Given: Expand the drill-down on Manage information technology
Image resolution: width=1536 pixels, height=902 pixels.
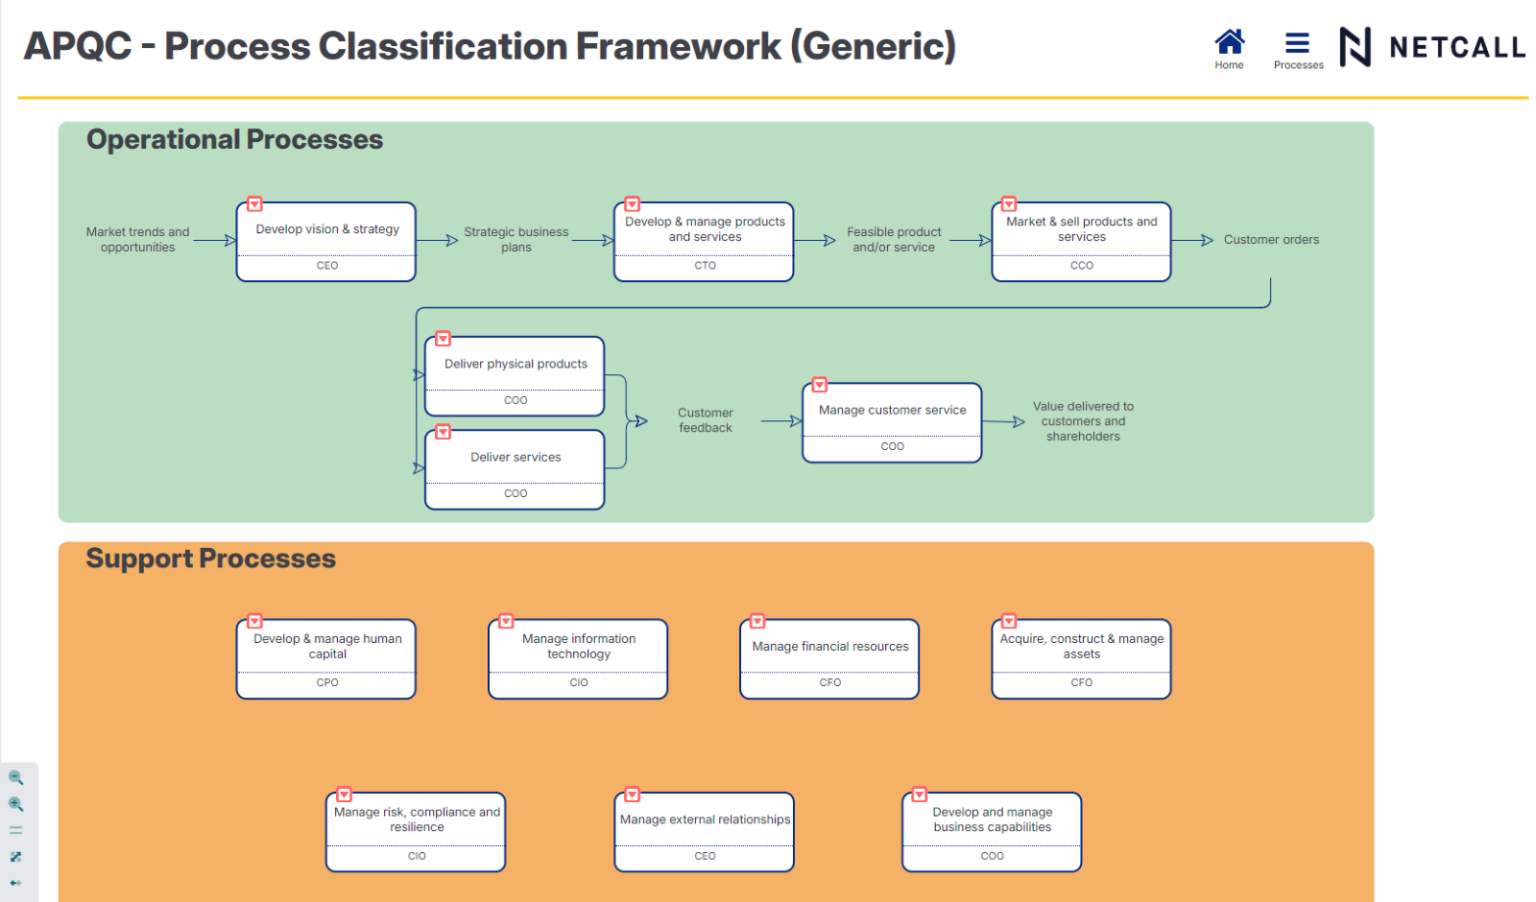Looking at the screenshot, I should tap(507, 620).
